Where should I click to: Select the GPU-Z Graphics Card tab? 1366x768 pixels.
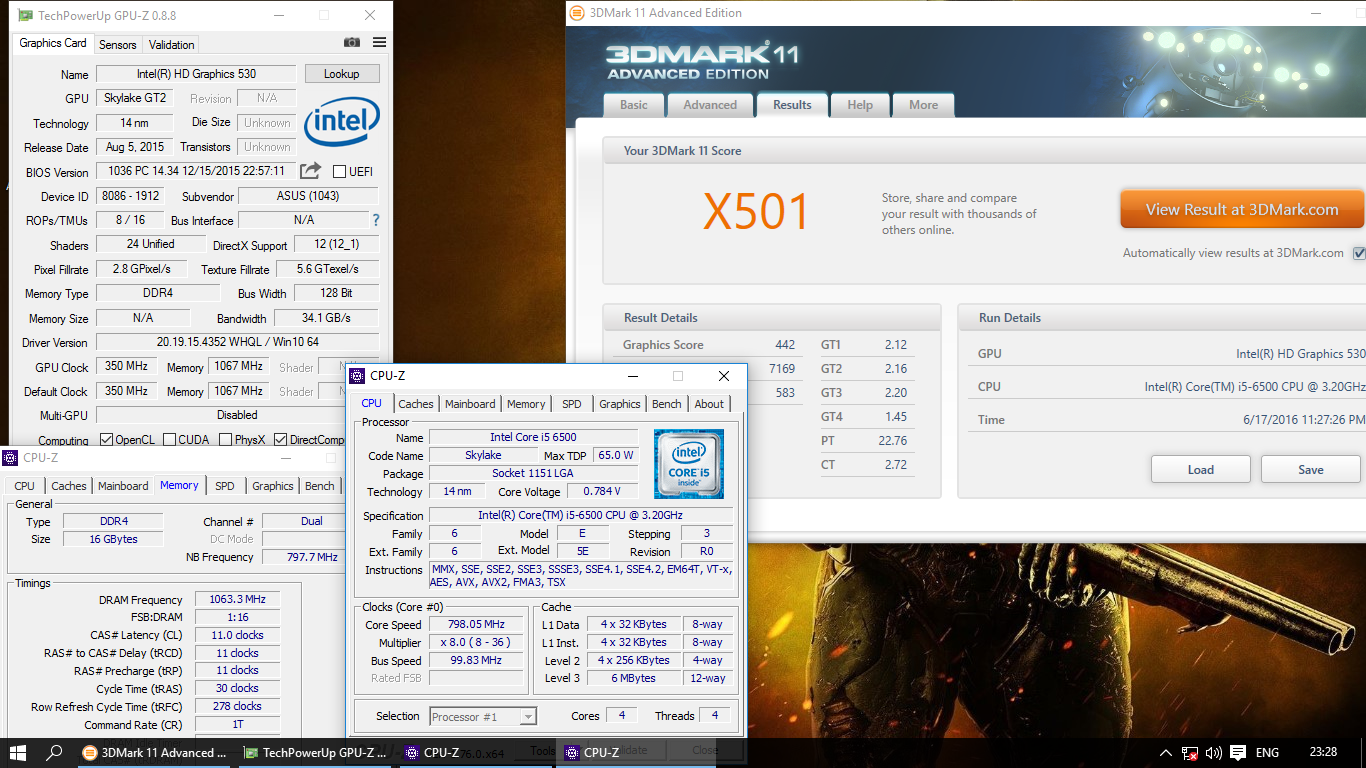point(53,43)
